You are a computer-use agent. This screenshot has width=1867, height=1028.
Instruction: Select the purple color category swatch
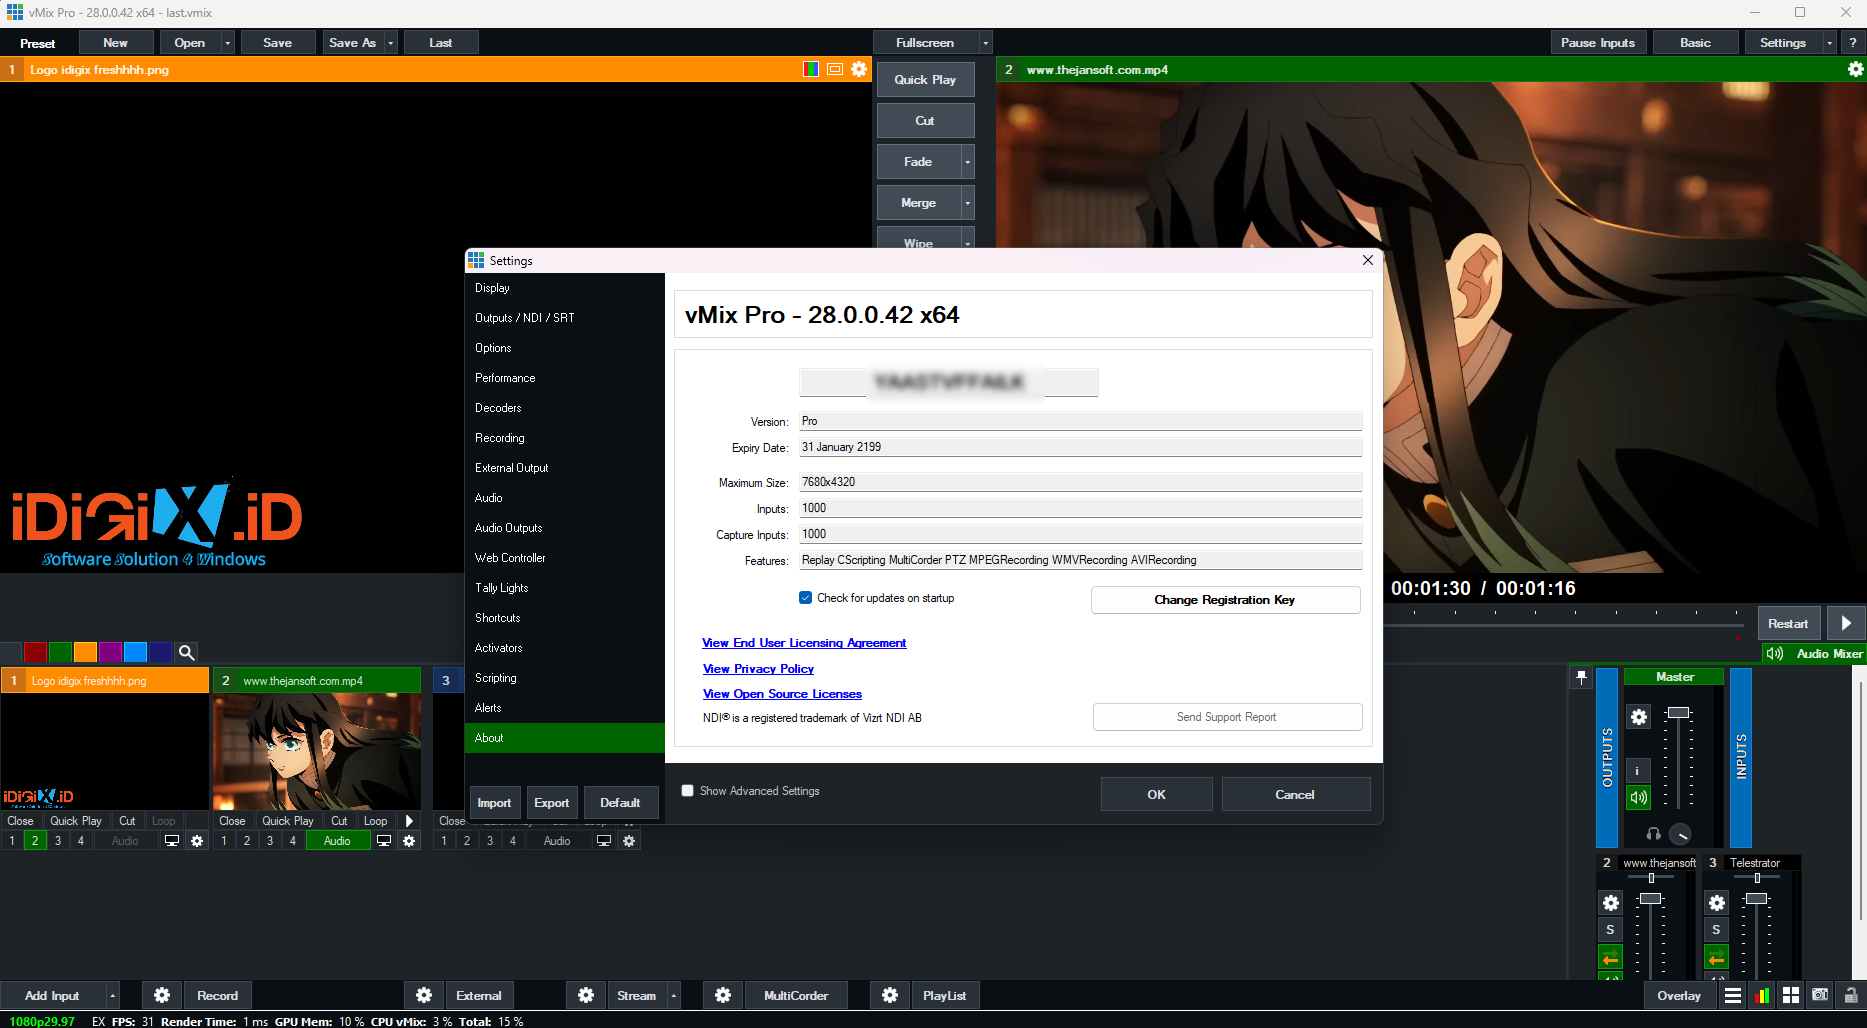click(x=110, y=652)
